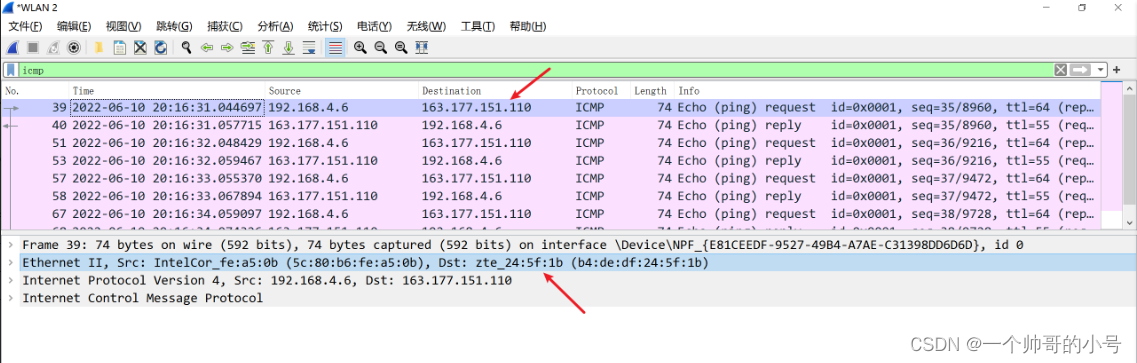Go to a specific packet

tap(248, 48)
